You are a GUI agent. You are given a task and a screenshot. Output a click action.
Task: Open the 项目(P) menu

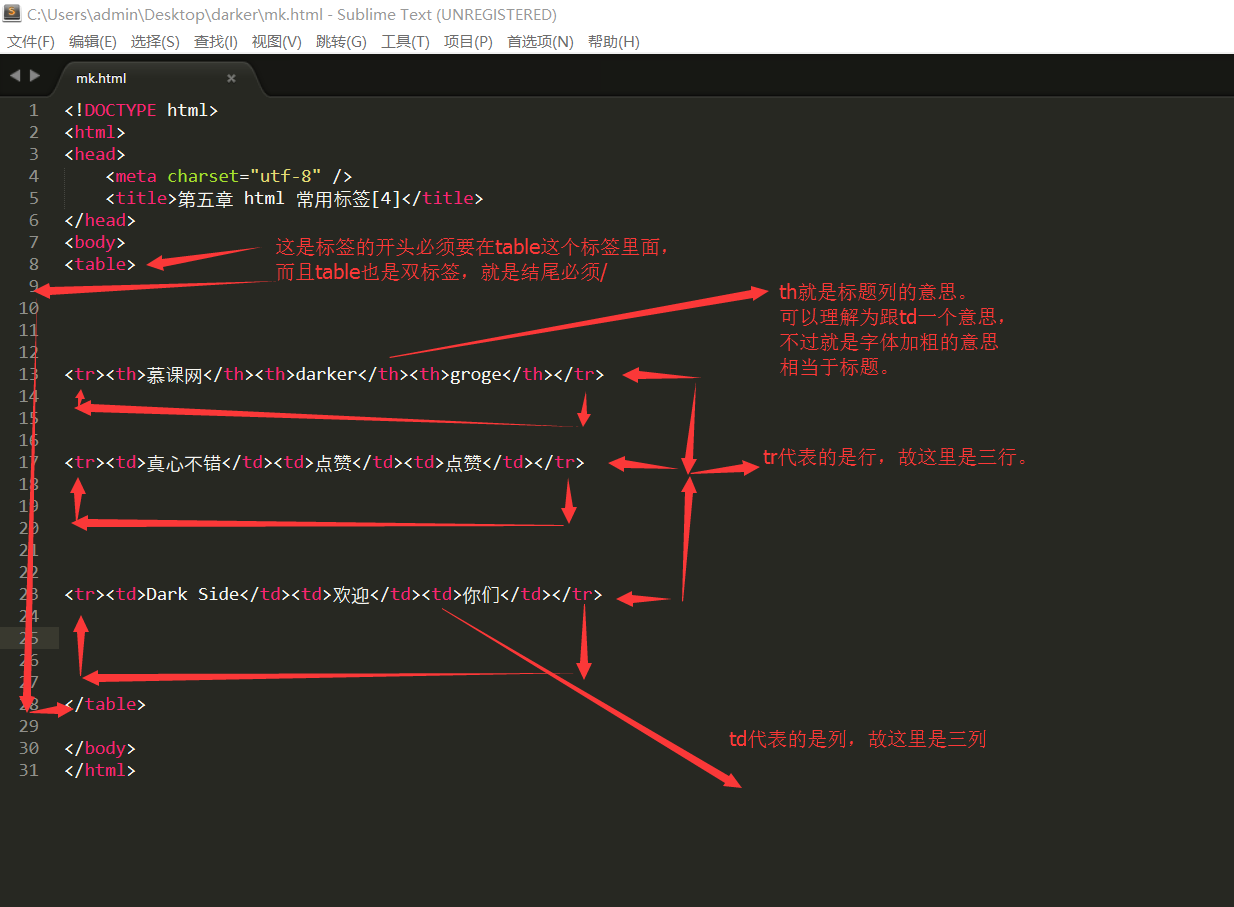point(468,42)
